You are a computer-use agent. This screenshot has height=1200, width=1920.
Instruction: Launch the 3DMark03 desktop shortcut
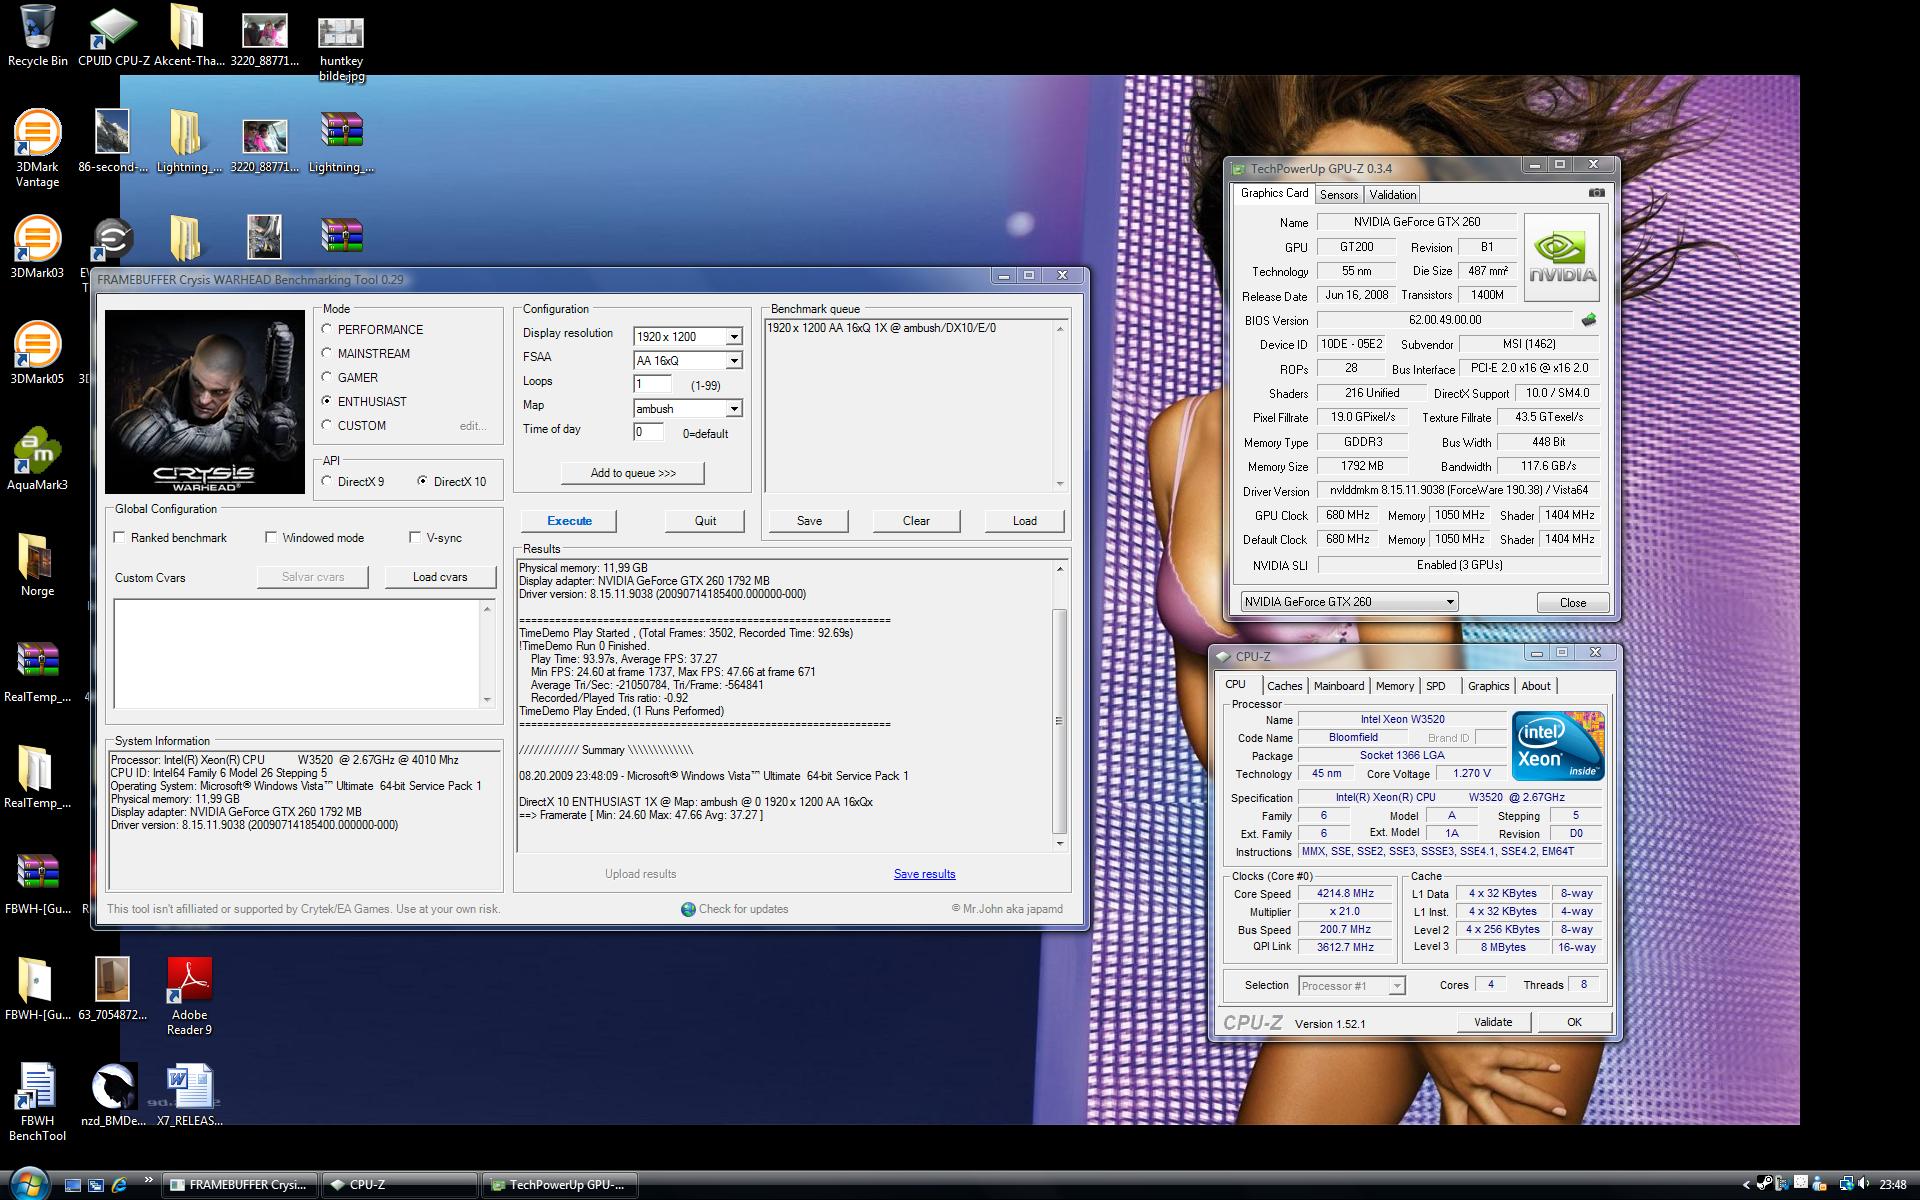pos(37,246)
